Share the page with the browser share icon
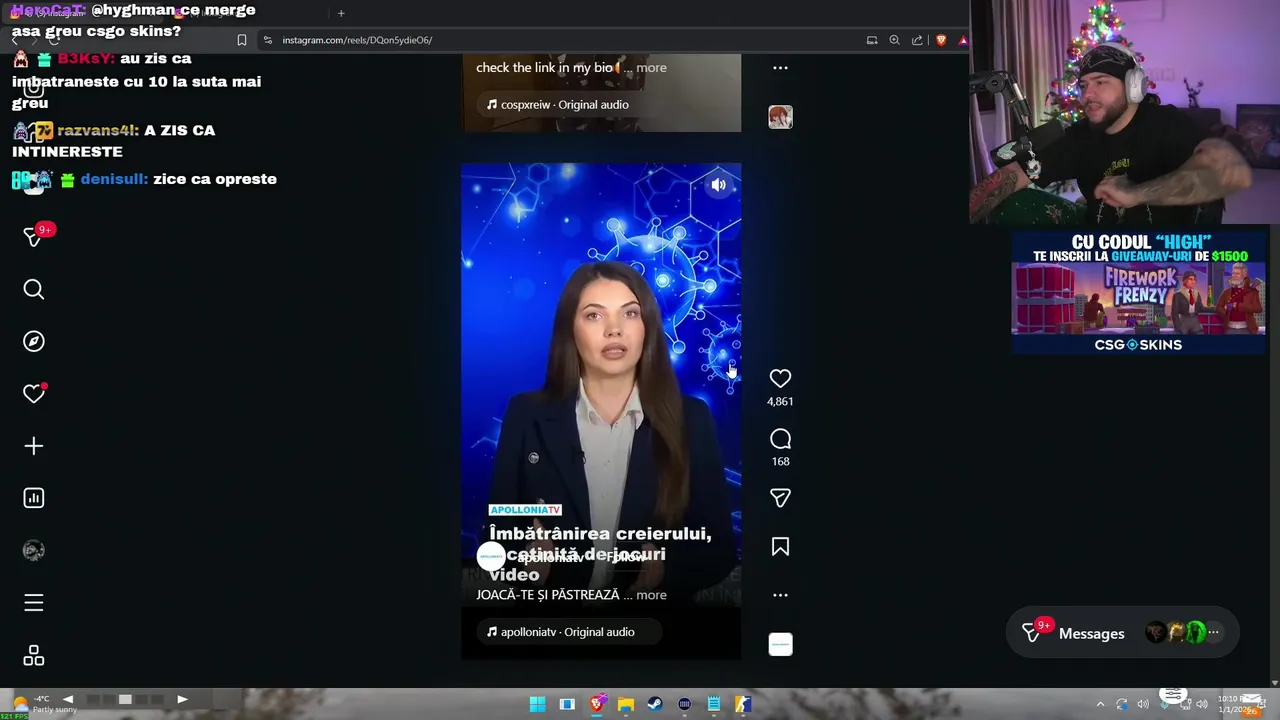 [917, 40]
